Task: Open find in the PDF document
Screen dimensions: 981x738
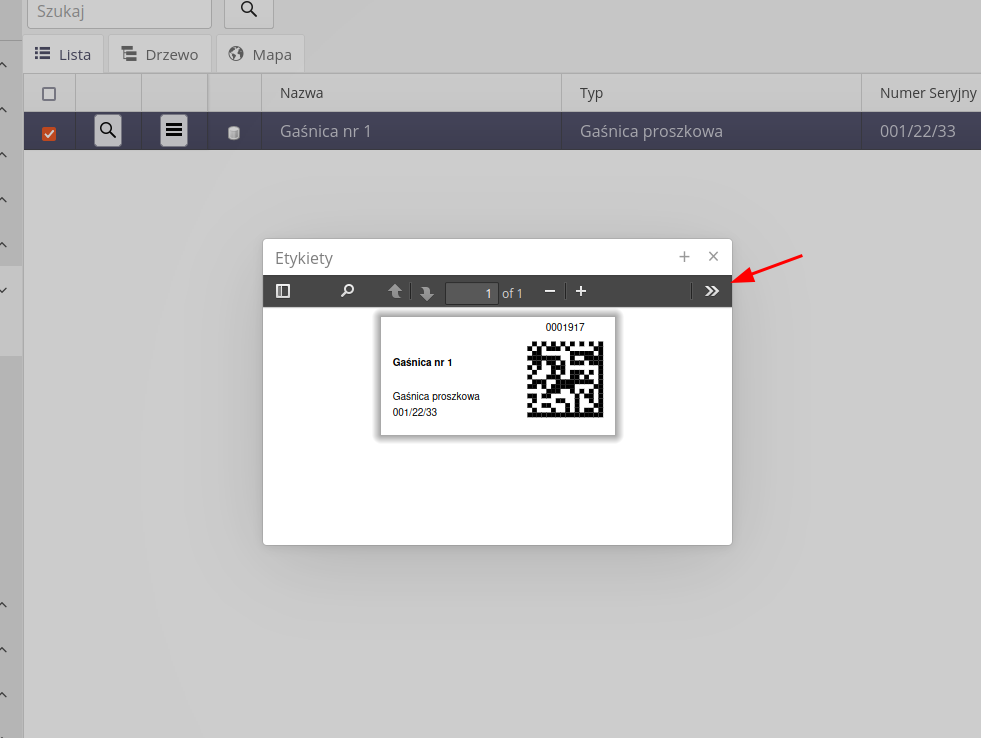Action: point(347,291)
